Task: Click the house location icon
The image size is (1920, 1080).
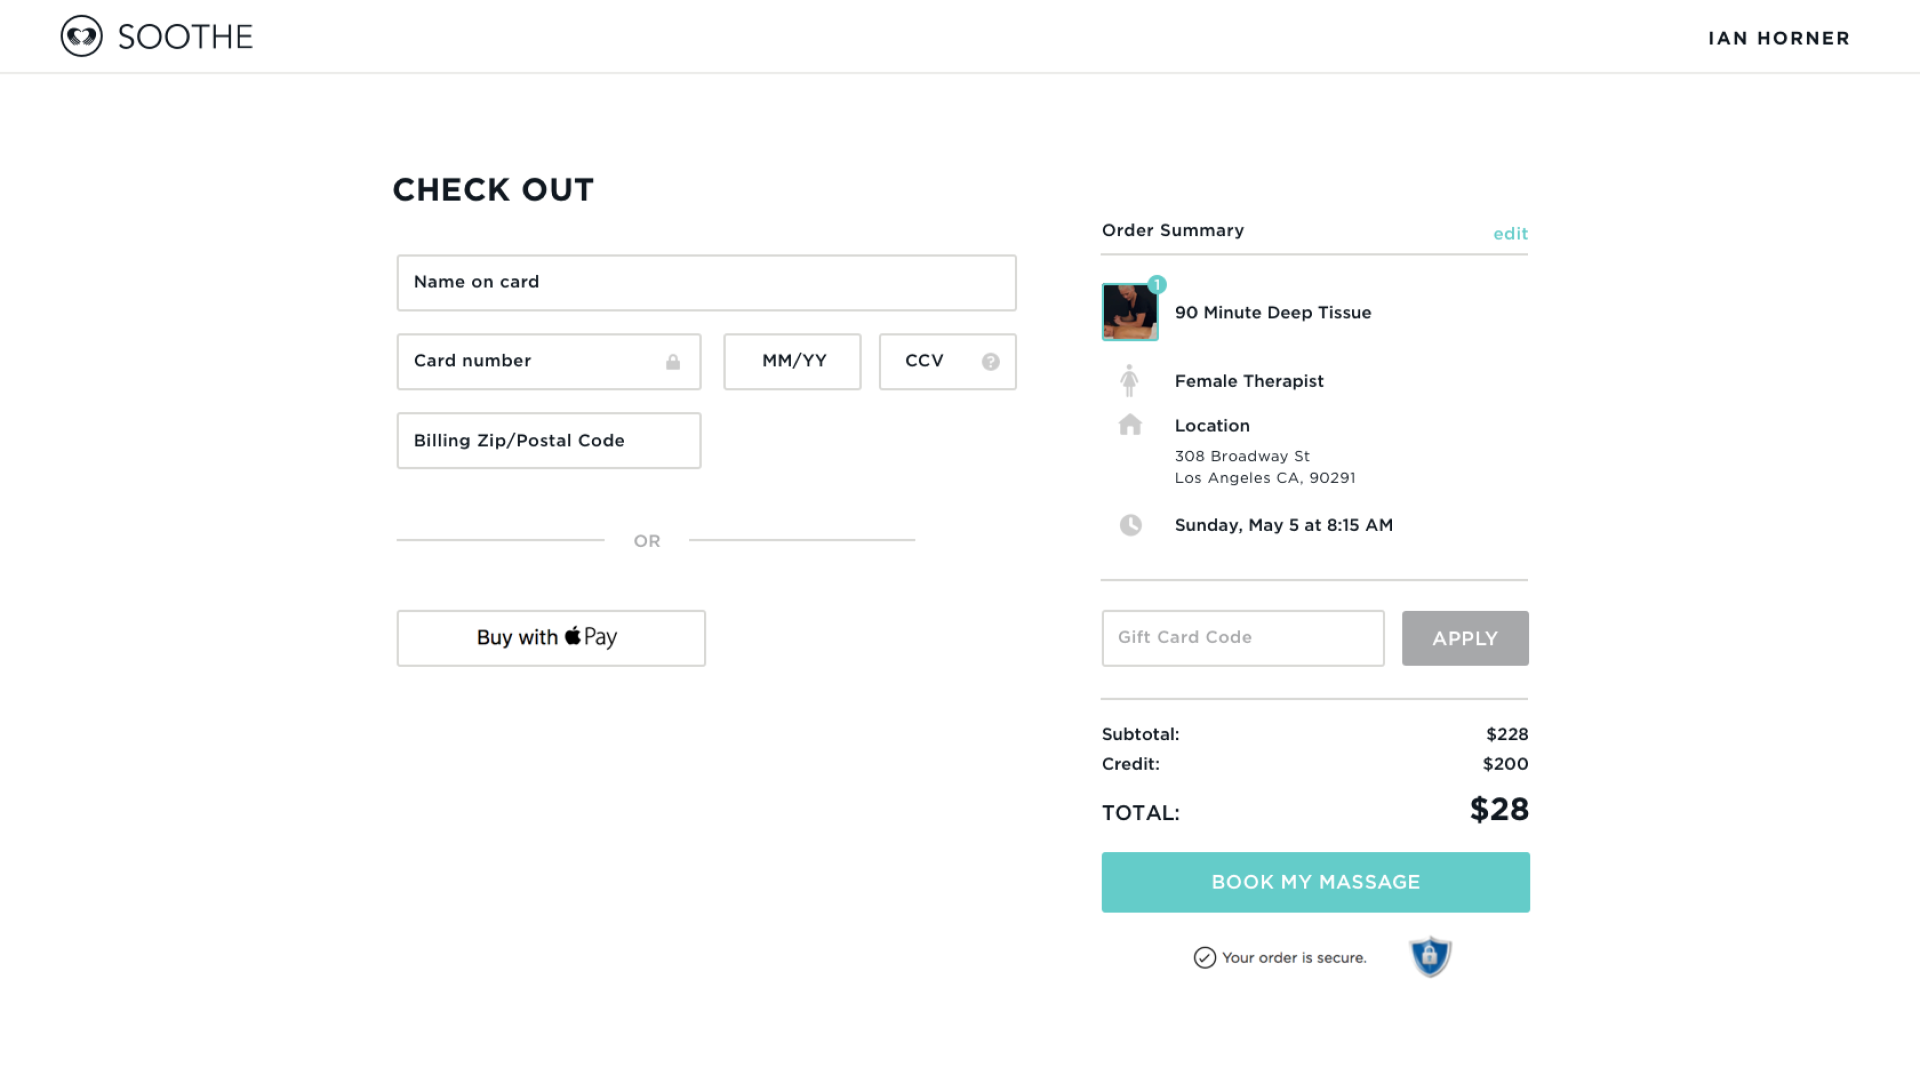Action: point(1130,425)
